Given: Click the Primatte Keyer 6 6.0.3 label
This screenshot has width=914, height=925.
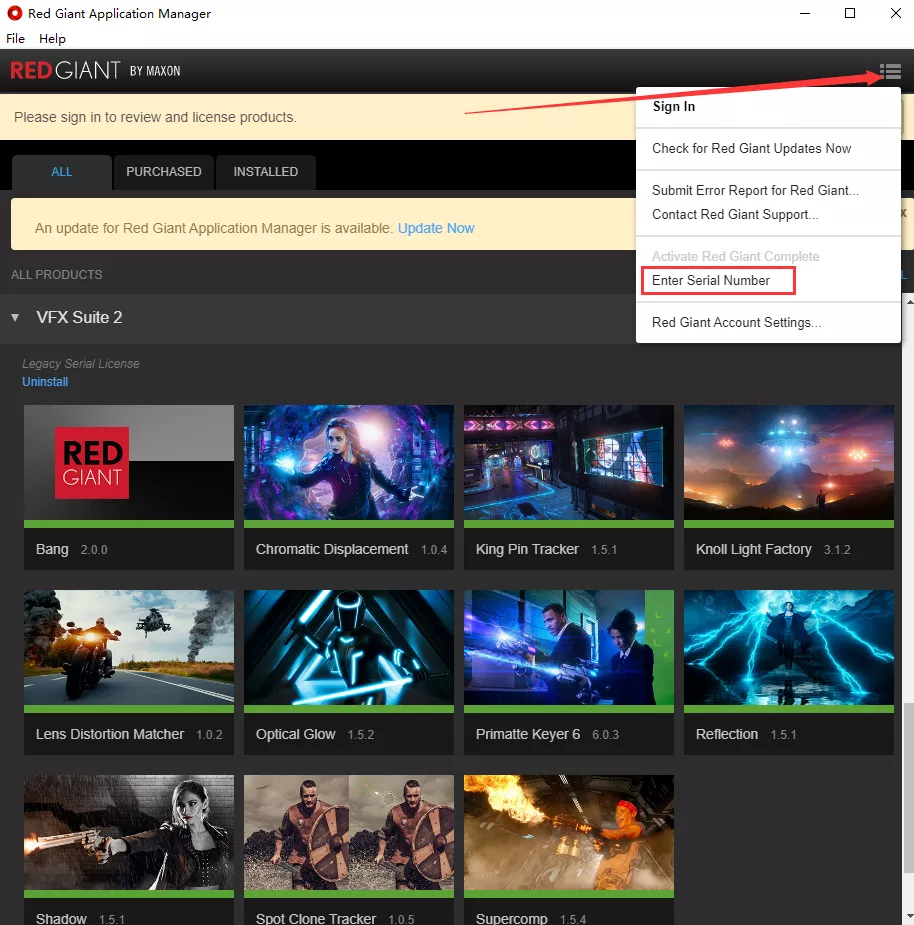Looking at the screenshot, I should pyautogui.click(x=548, y=734).
